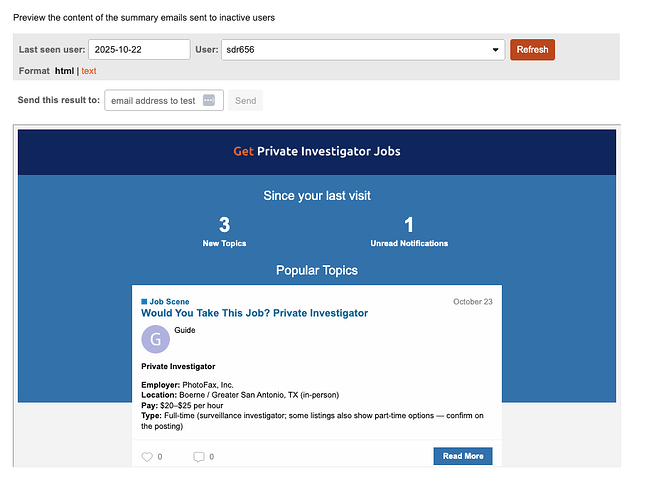Click the 'Since your last visit' heading
This screenshot has width=656, height=500.
(317, 195)
